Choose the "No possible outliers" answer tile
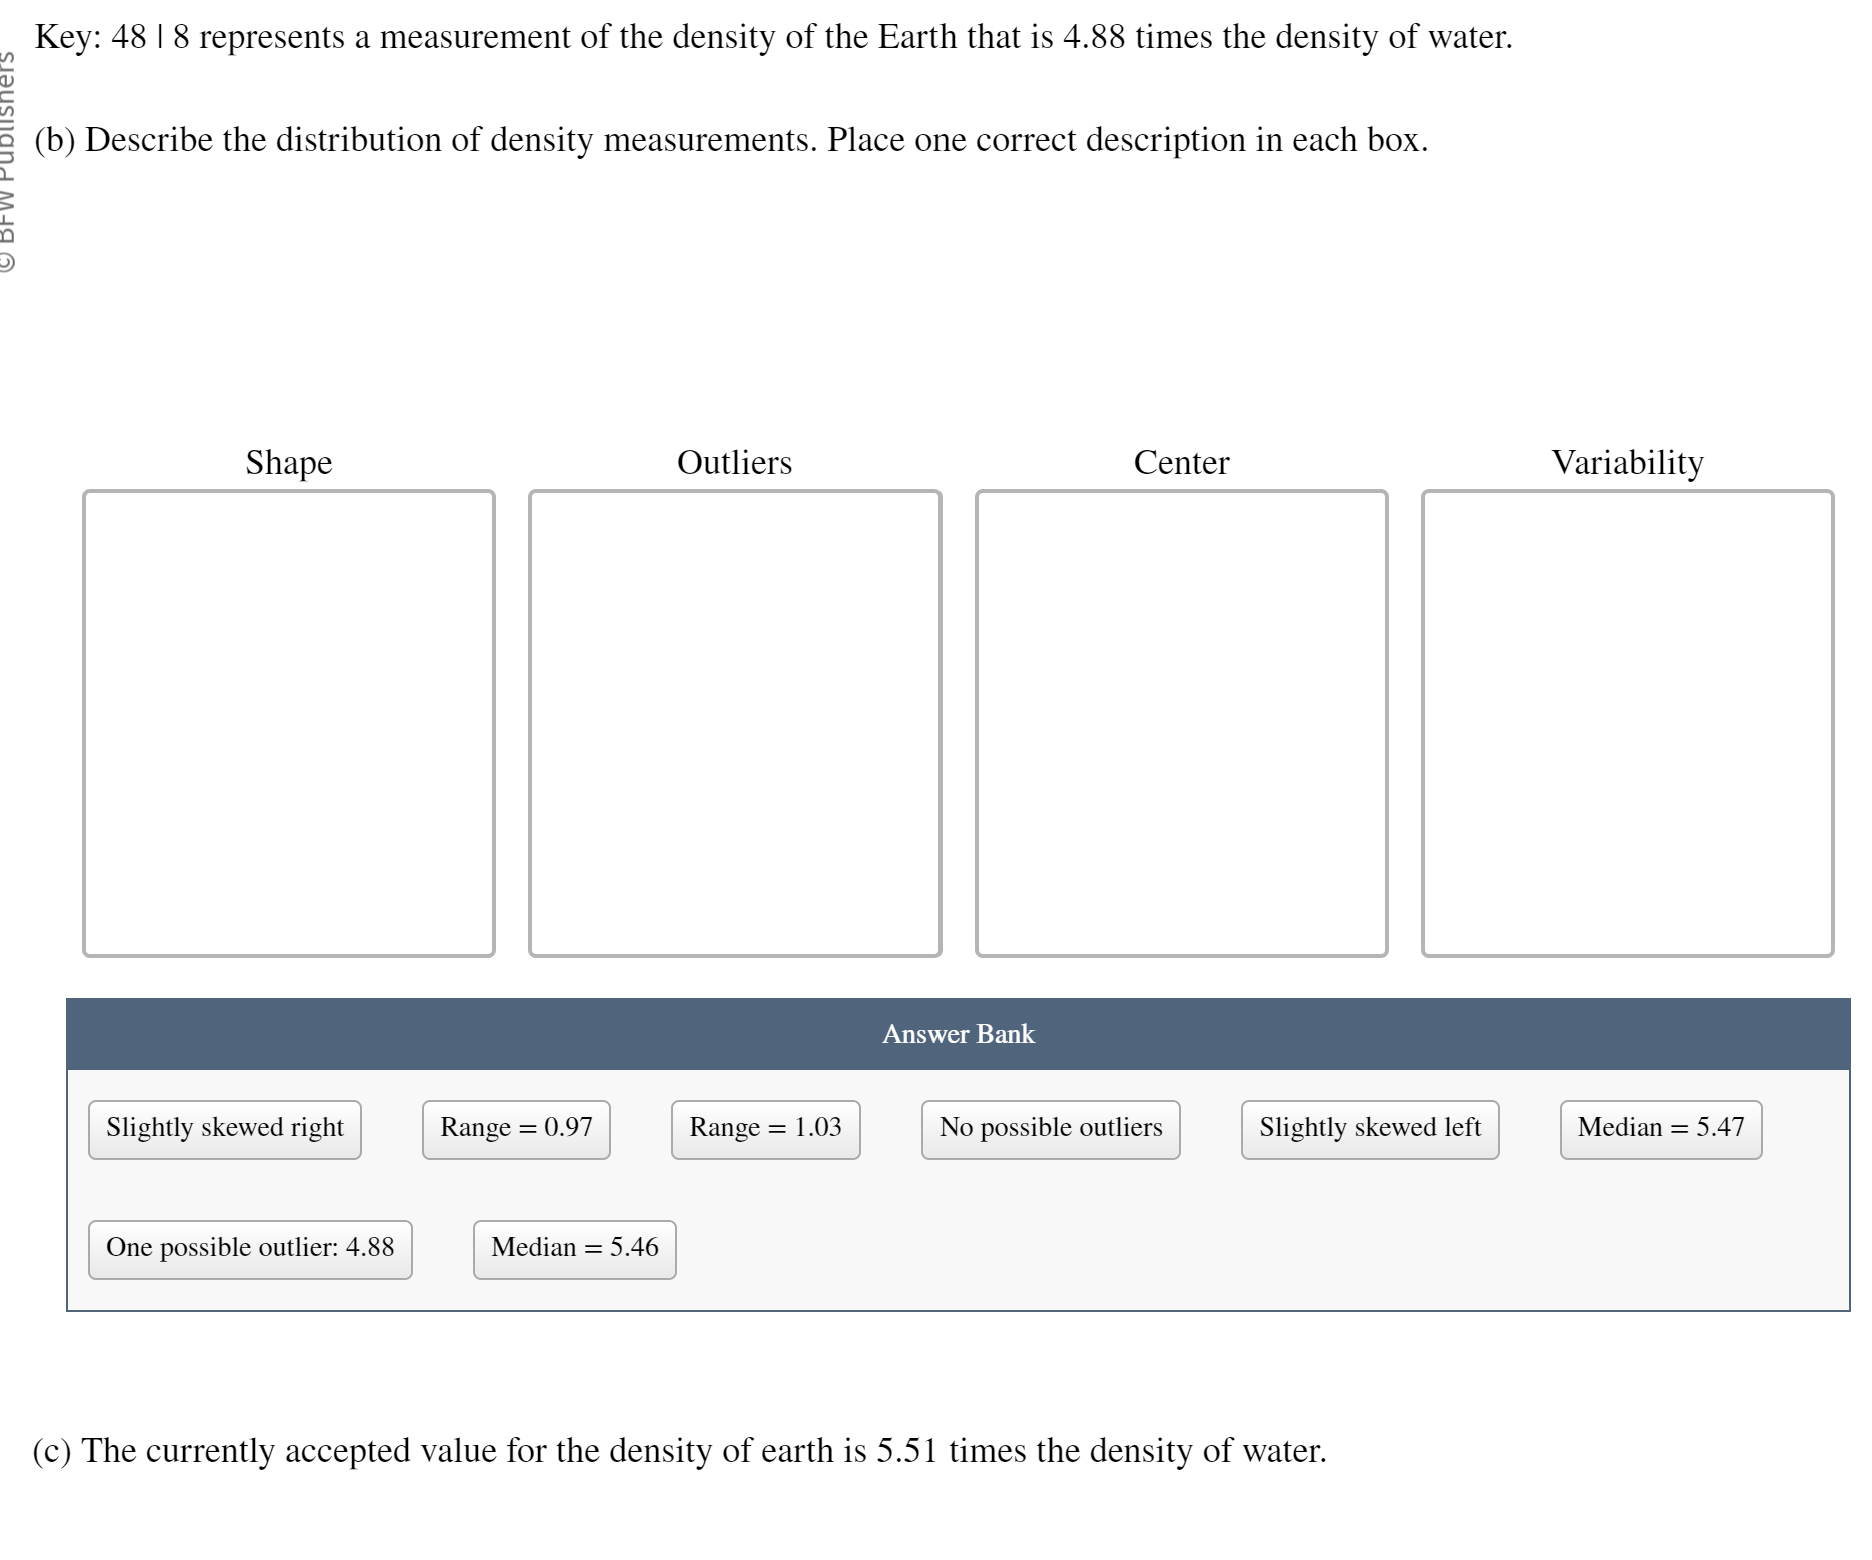 pyautogui.click(x=1049, y=1128)
